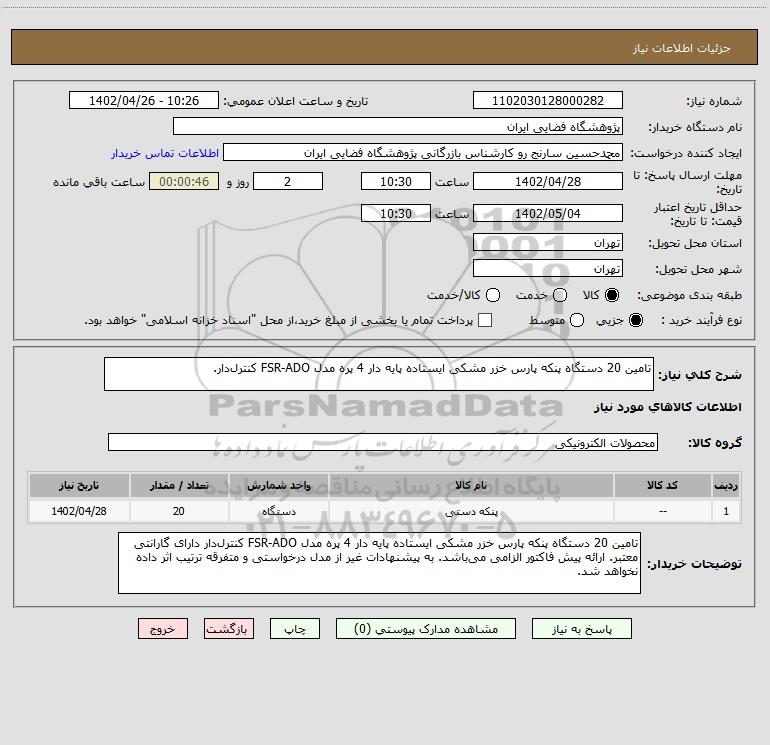Click the تاریخ نیاز column header
Viewport: 770px width, 745px height.
79,485
